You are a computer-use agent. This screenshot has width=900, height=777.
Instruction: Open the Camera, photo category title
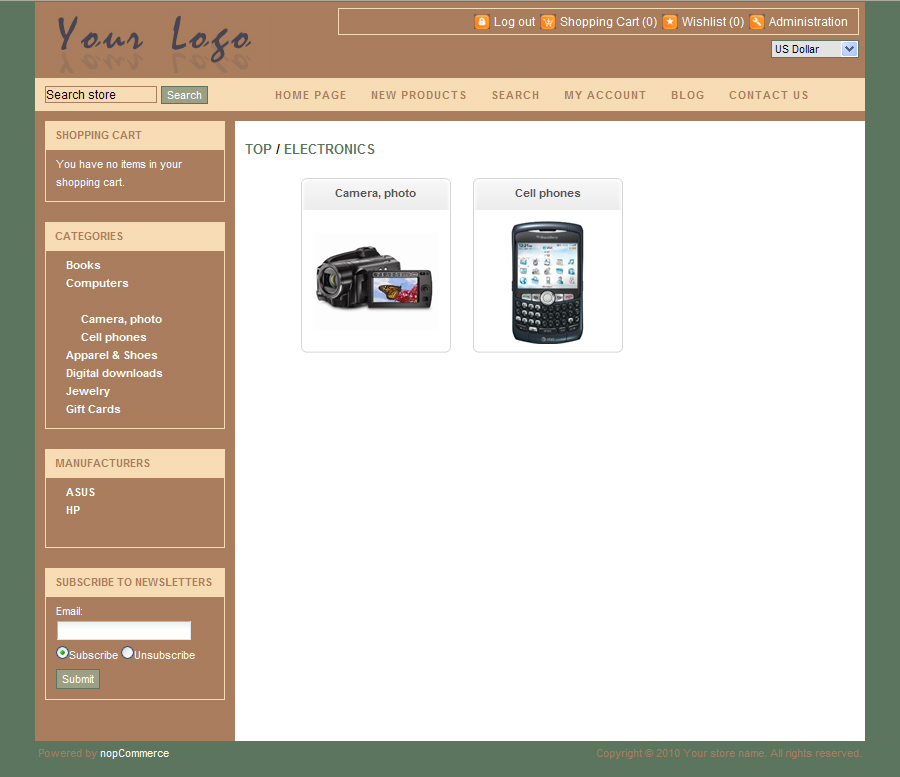coord(375,193)
